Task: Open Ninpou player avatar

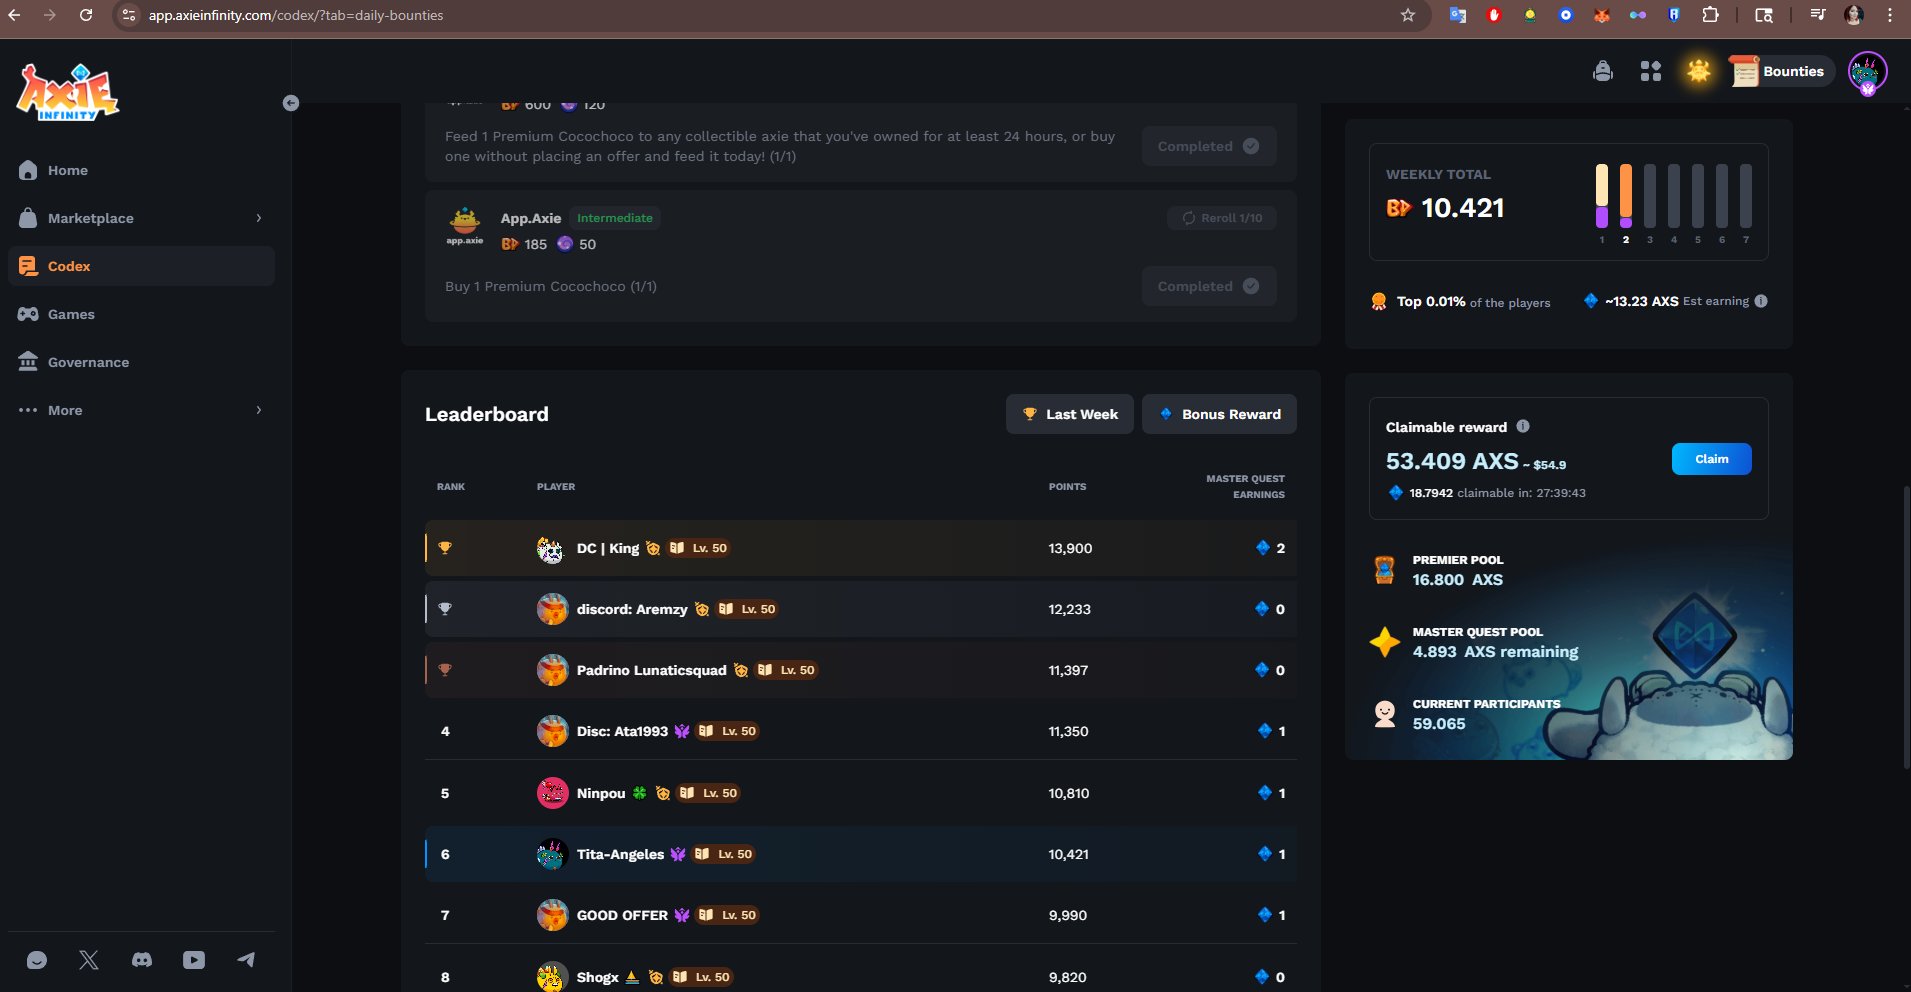Action: click(x=552, y=793)
